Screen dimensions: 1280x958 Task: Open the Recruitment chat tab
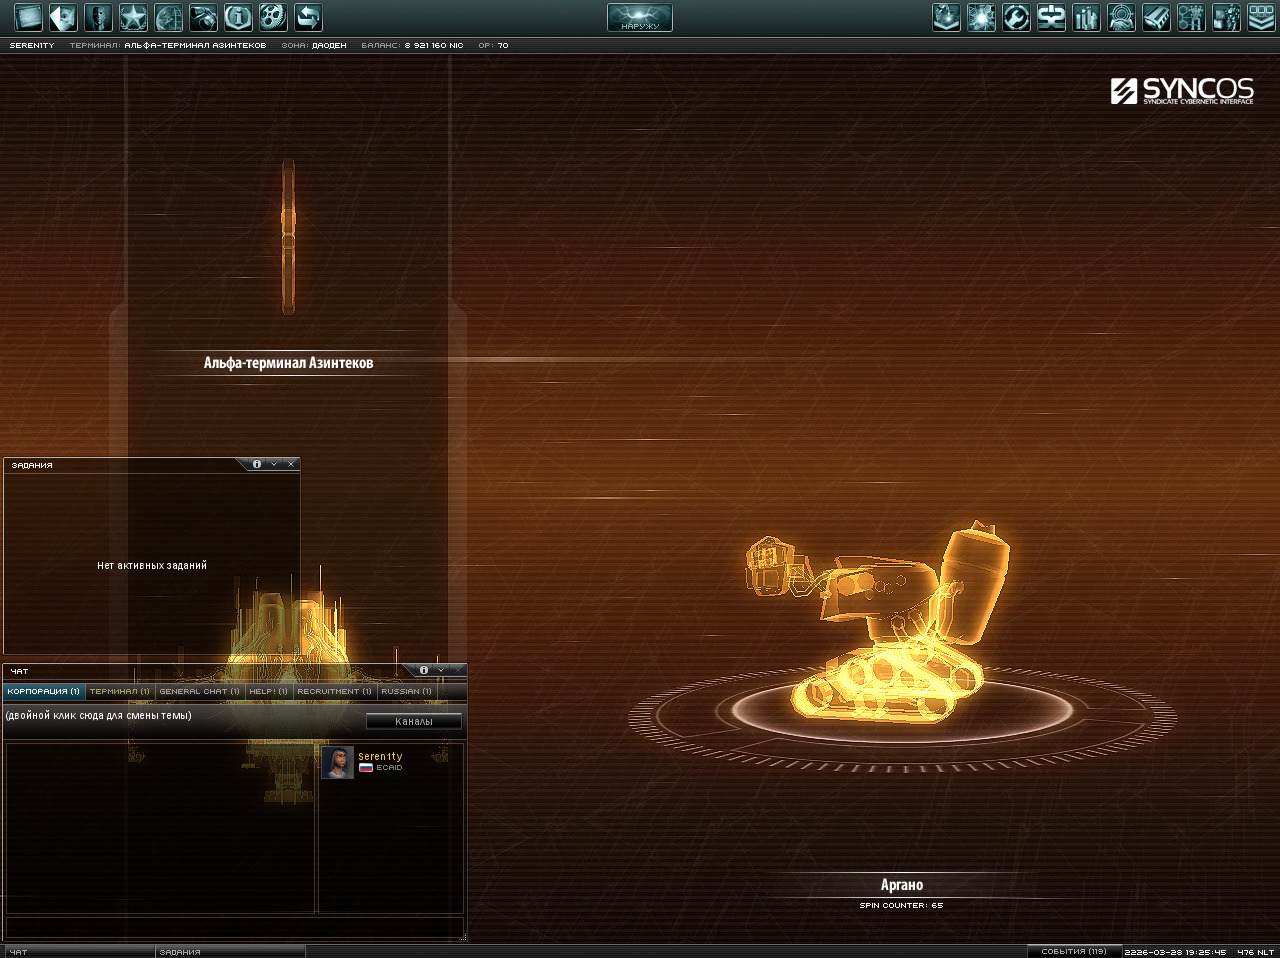(334, 691)
